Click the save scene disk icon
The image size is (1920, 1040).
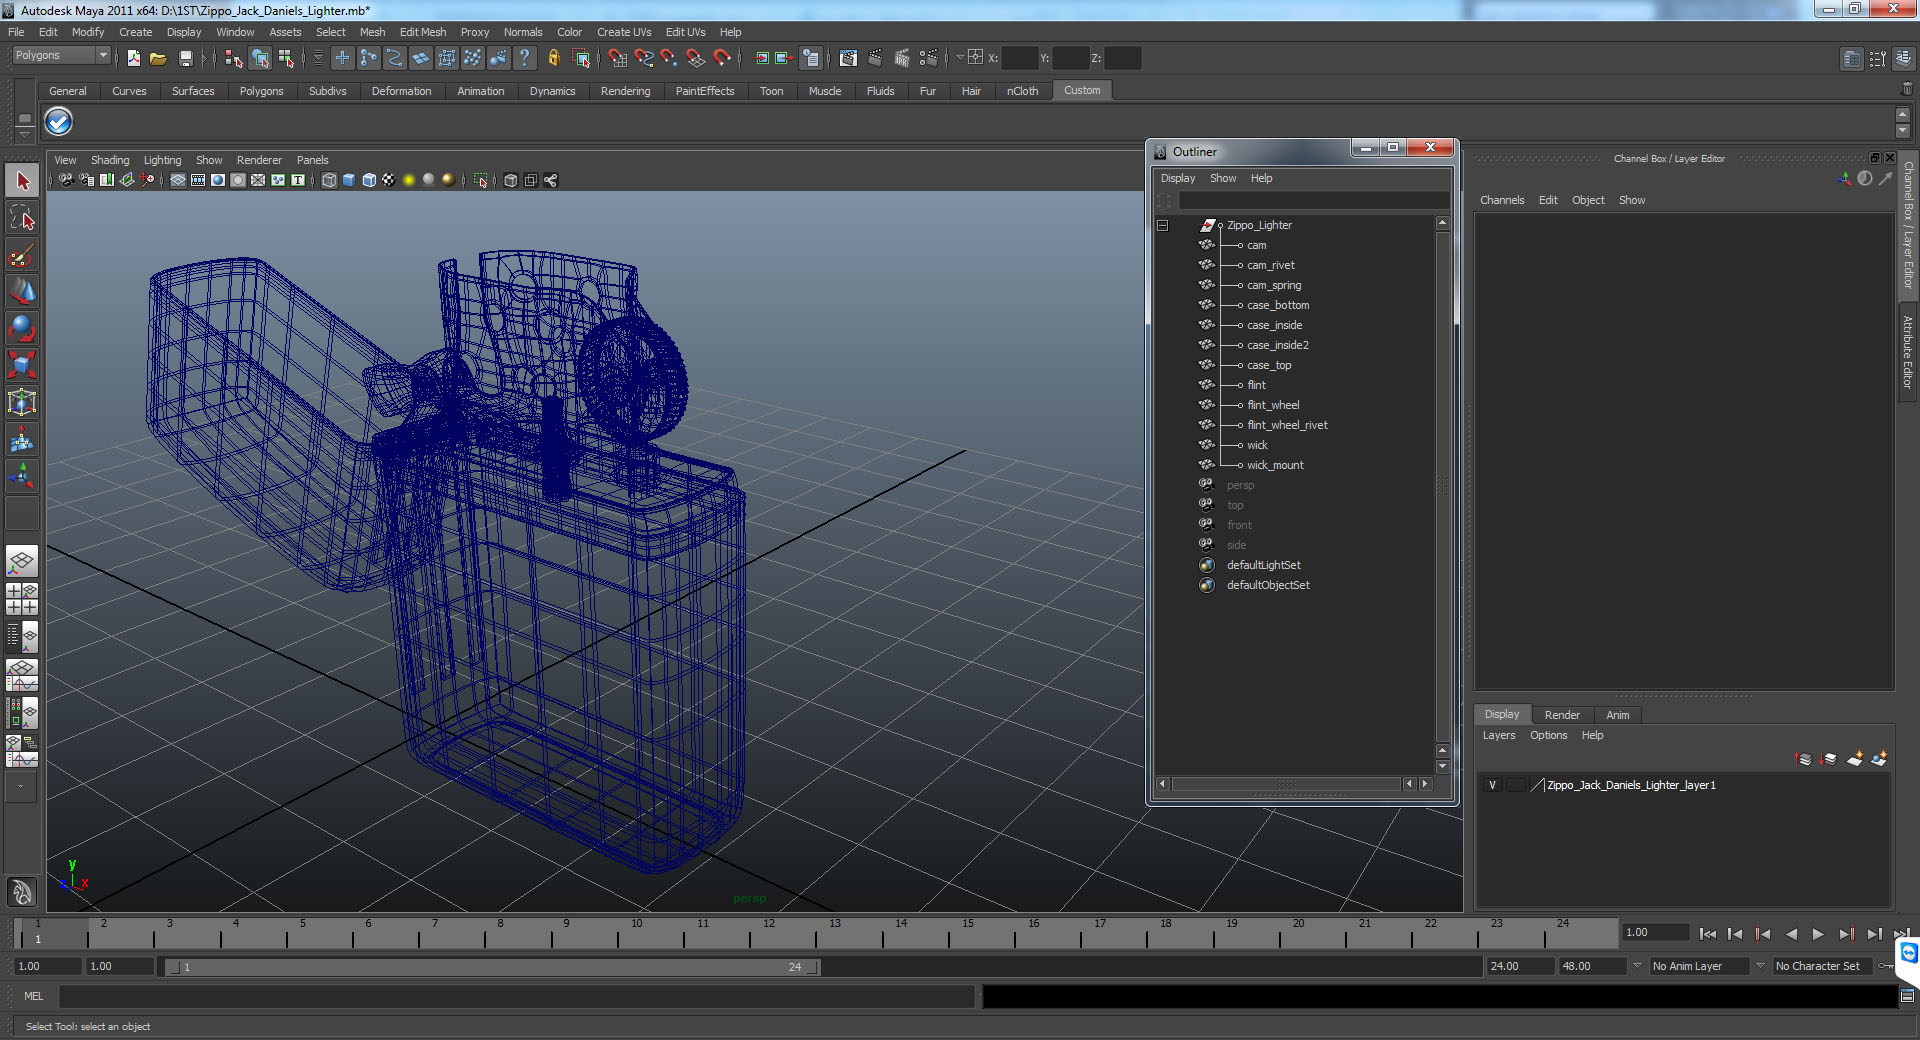[185, 58]
